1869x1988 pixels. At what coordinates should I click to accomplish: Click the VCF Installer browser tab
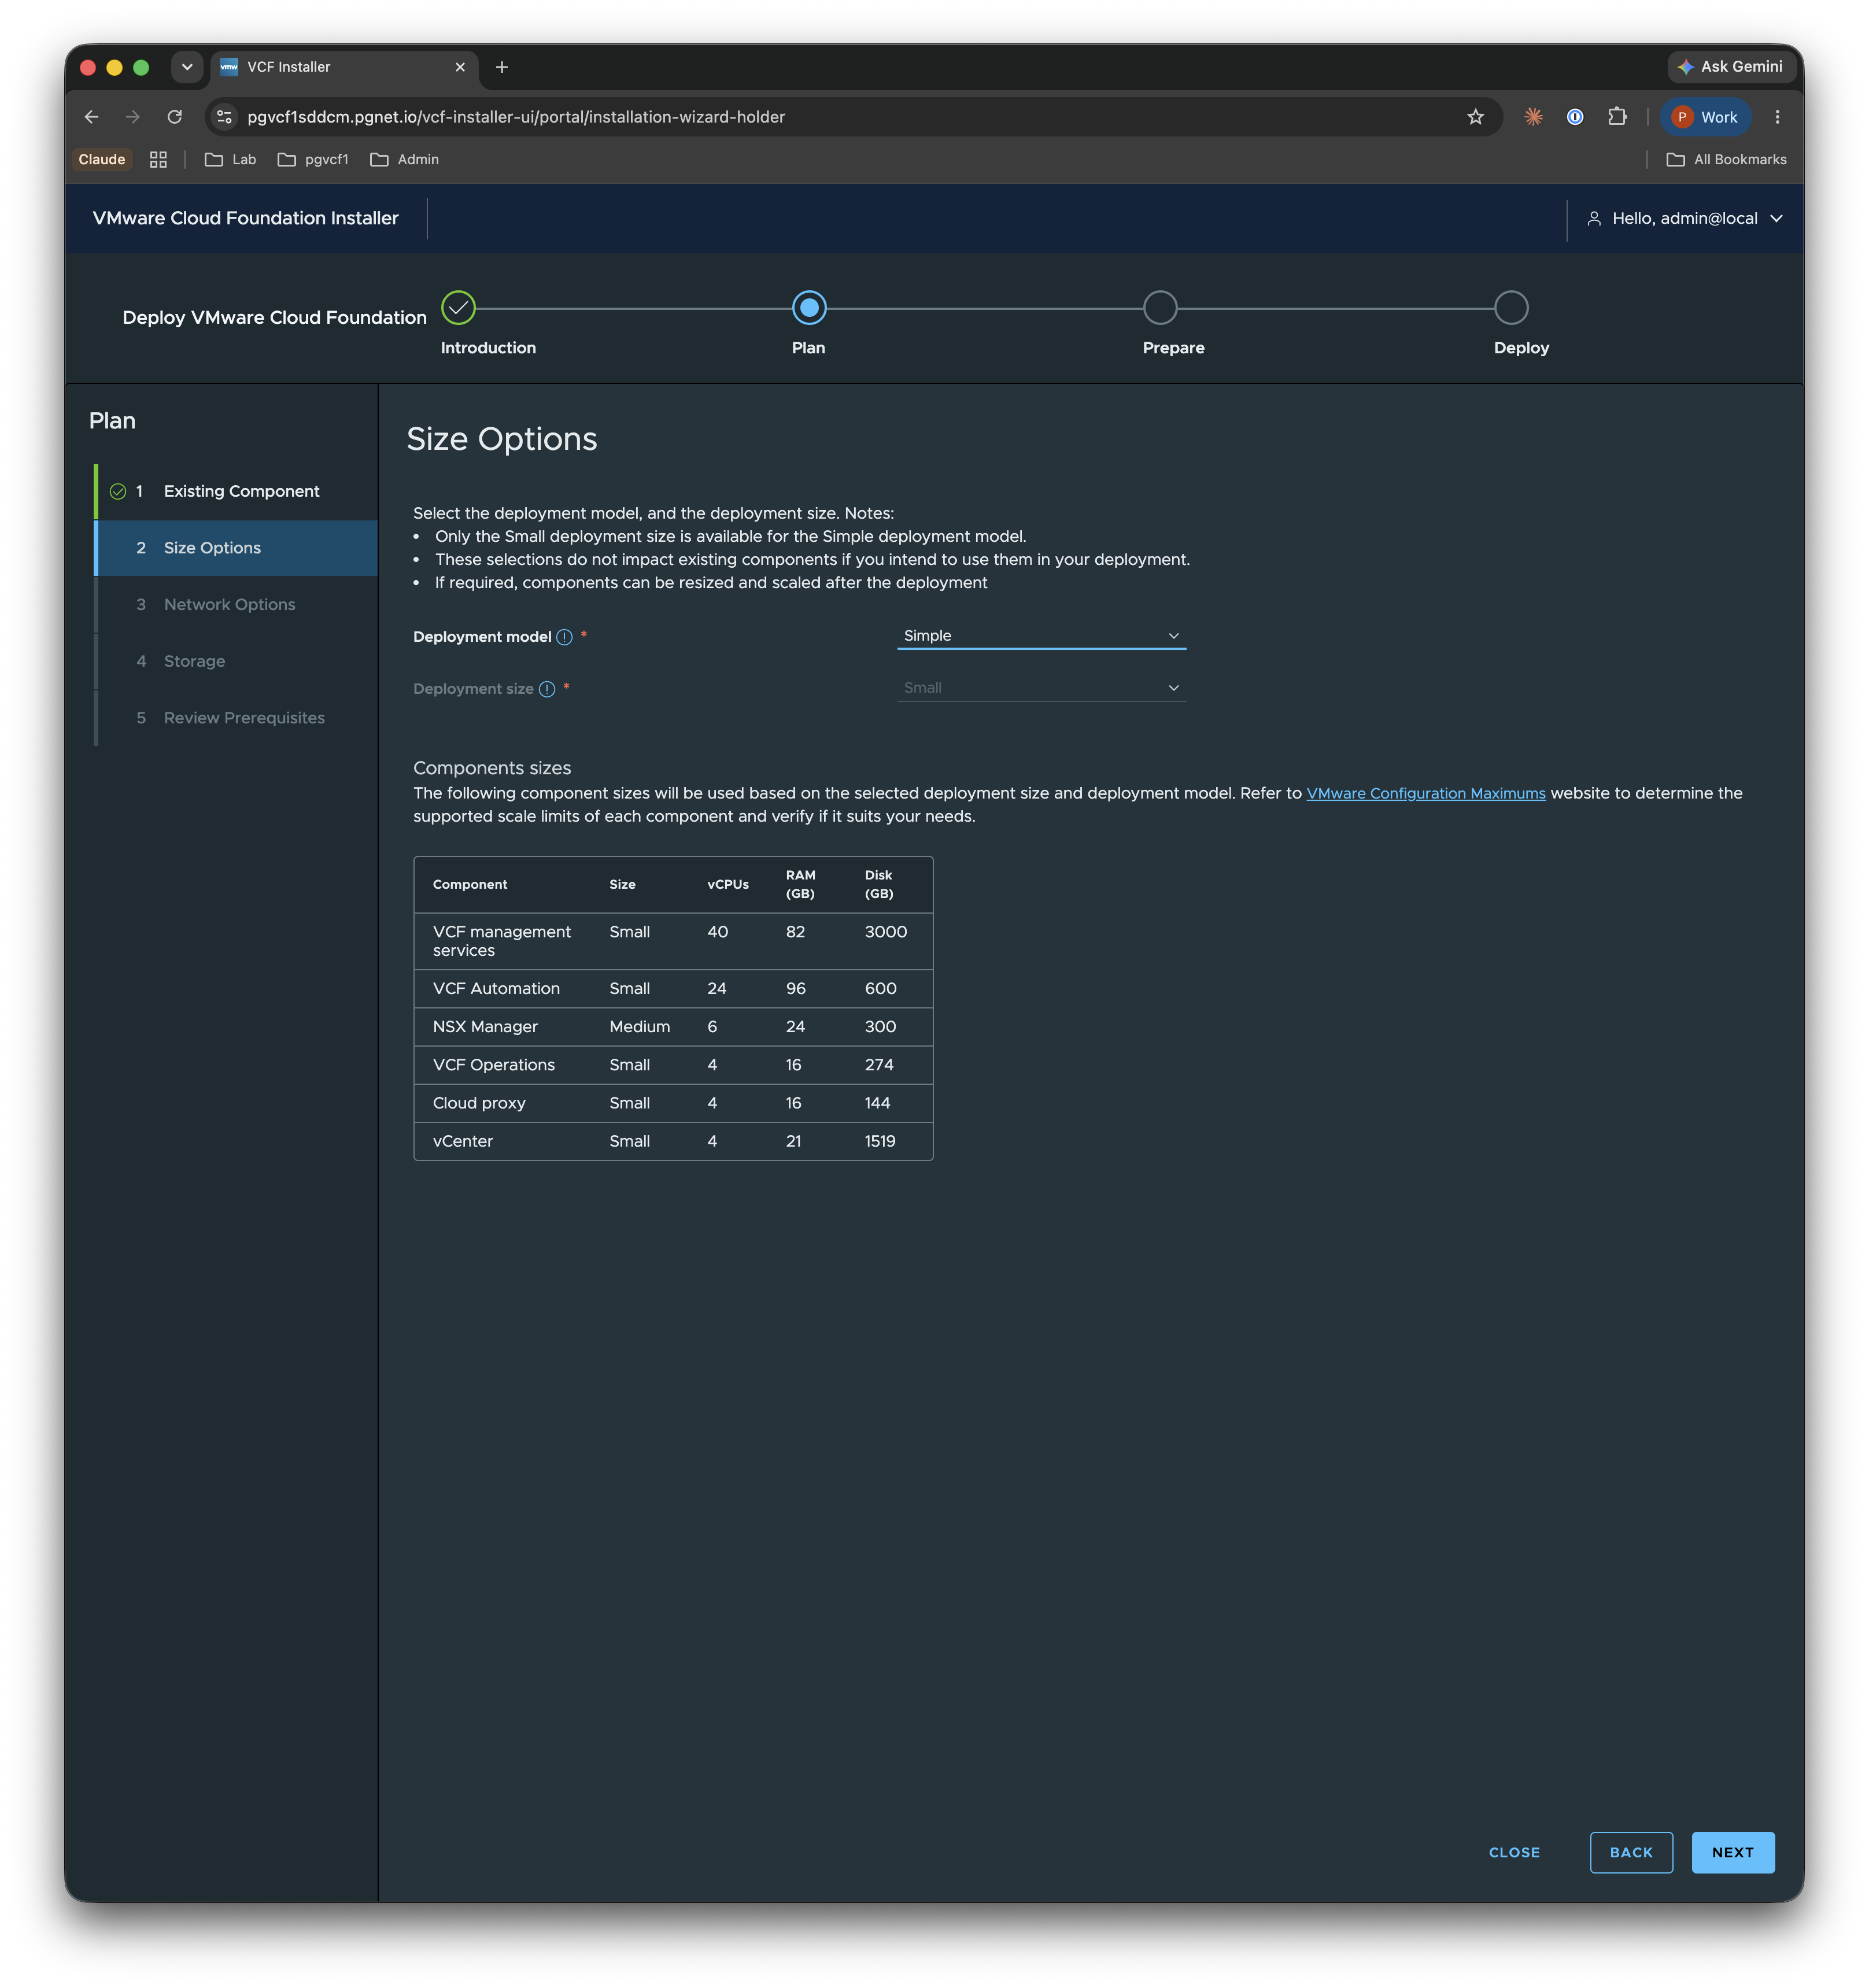pyautogui.click(x=344, y=67)
